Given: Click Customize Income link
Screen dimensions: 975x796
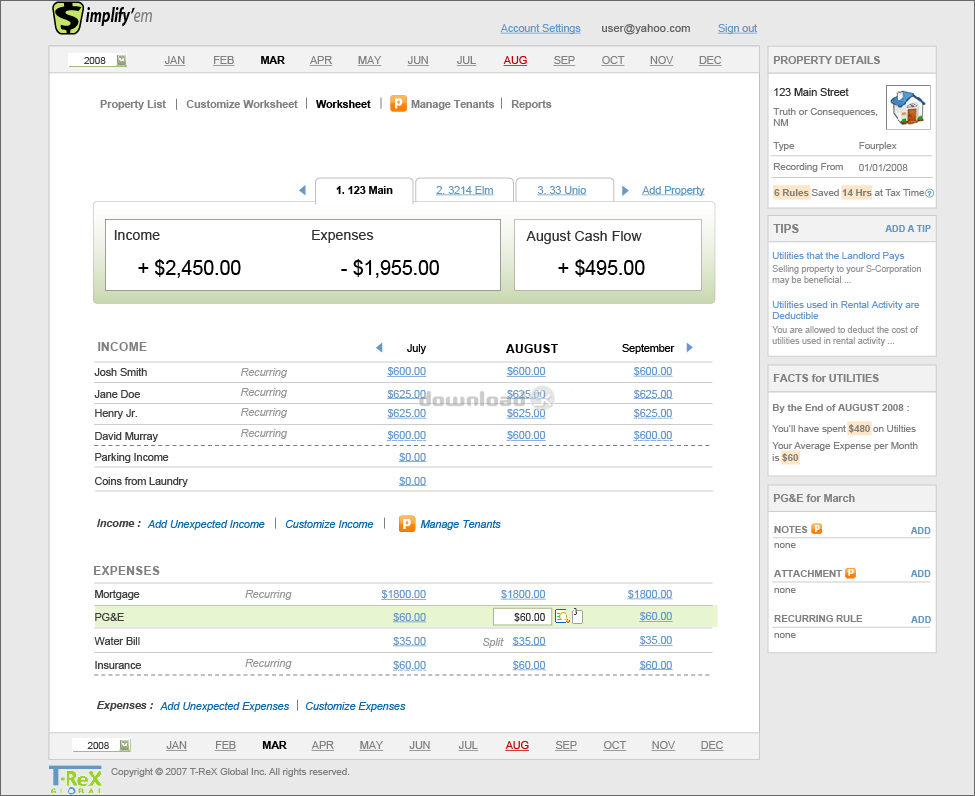Looking at the screenshot, I should pyautogui.click(x=330, y=524).
